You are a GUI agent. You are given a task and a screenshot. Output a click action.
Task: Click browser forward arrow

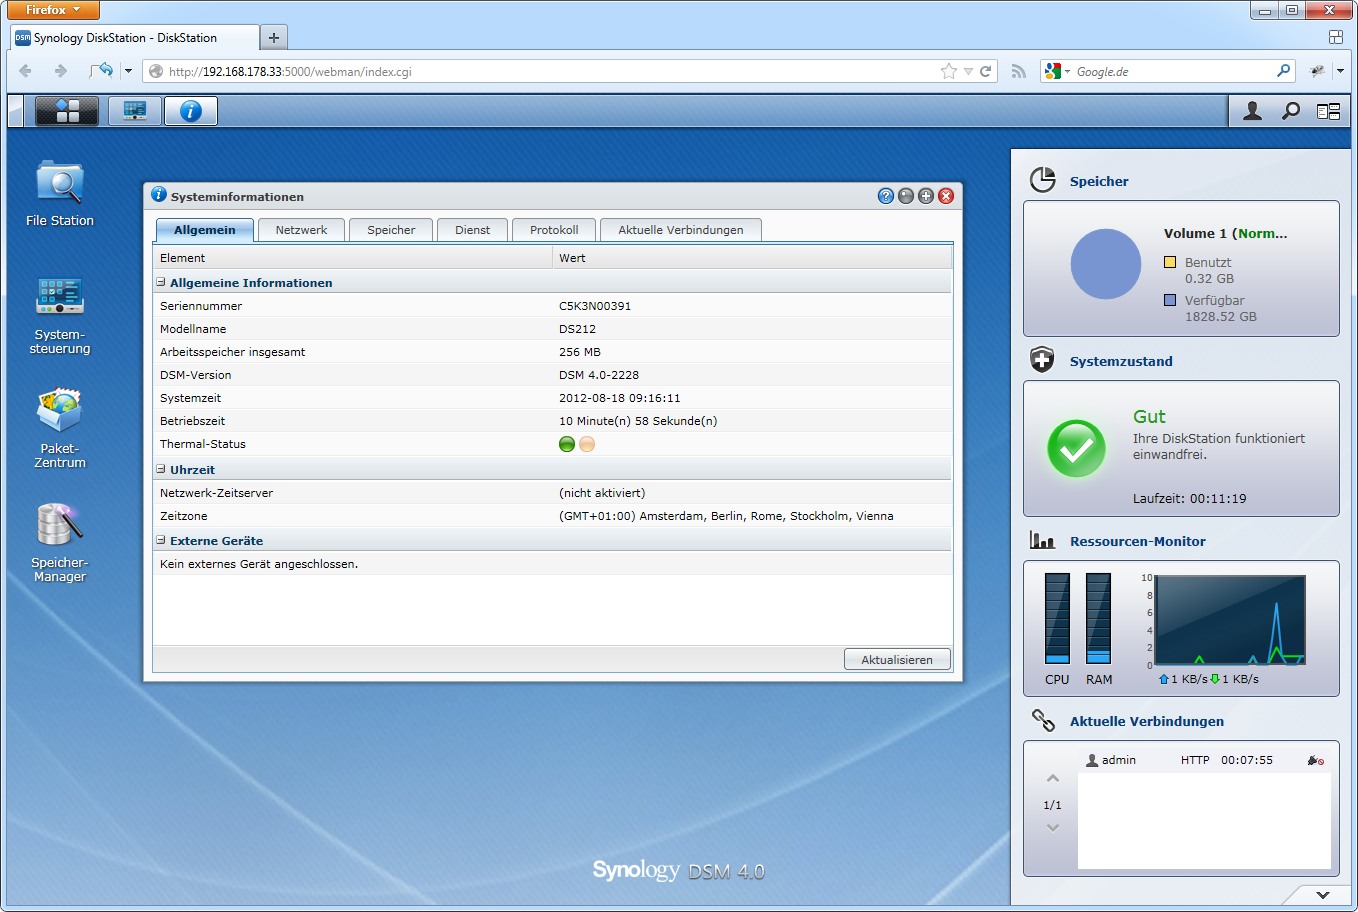[x=60, y=71]
